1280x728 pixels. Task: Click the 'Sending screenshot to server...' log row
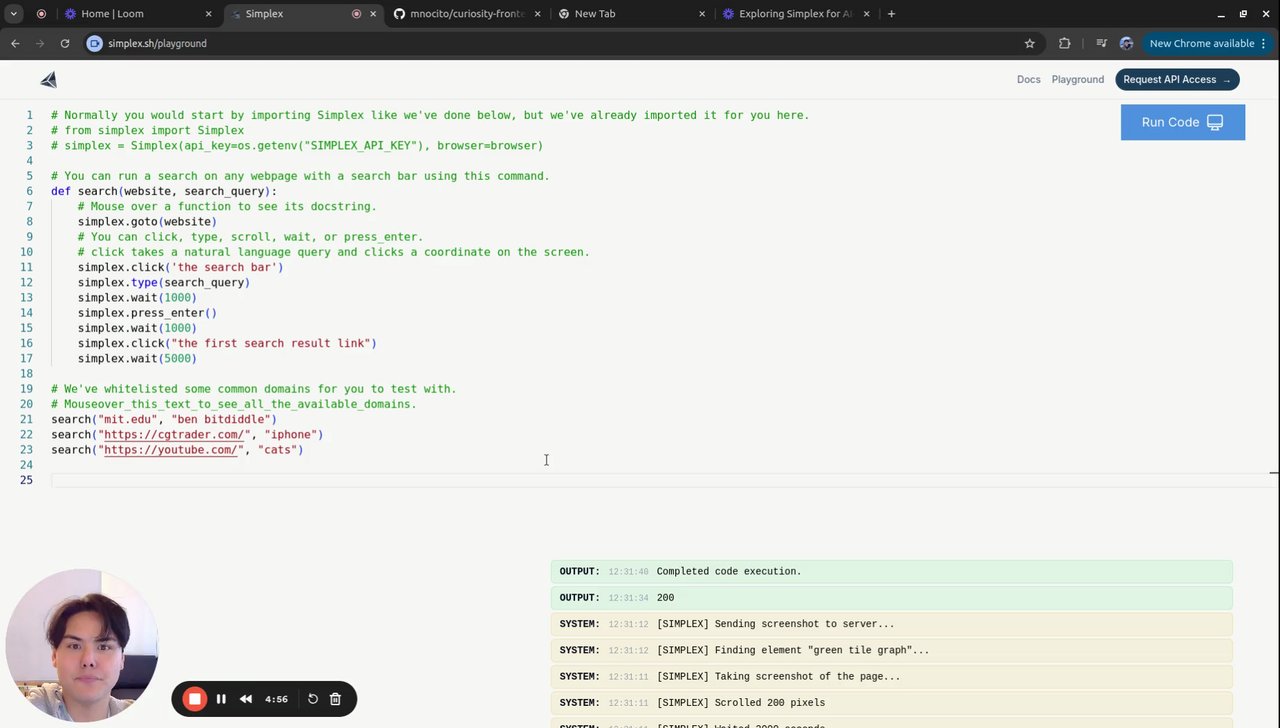[891, 624]
